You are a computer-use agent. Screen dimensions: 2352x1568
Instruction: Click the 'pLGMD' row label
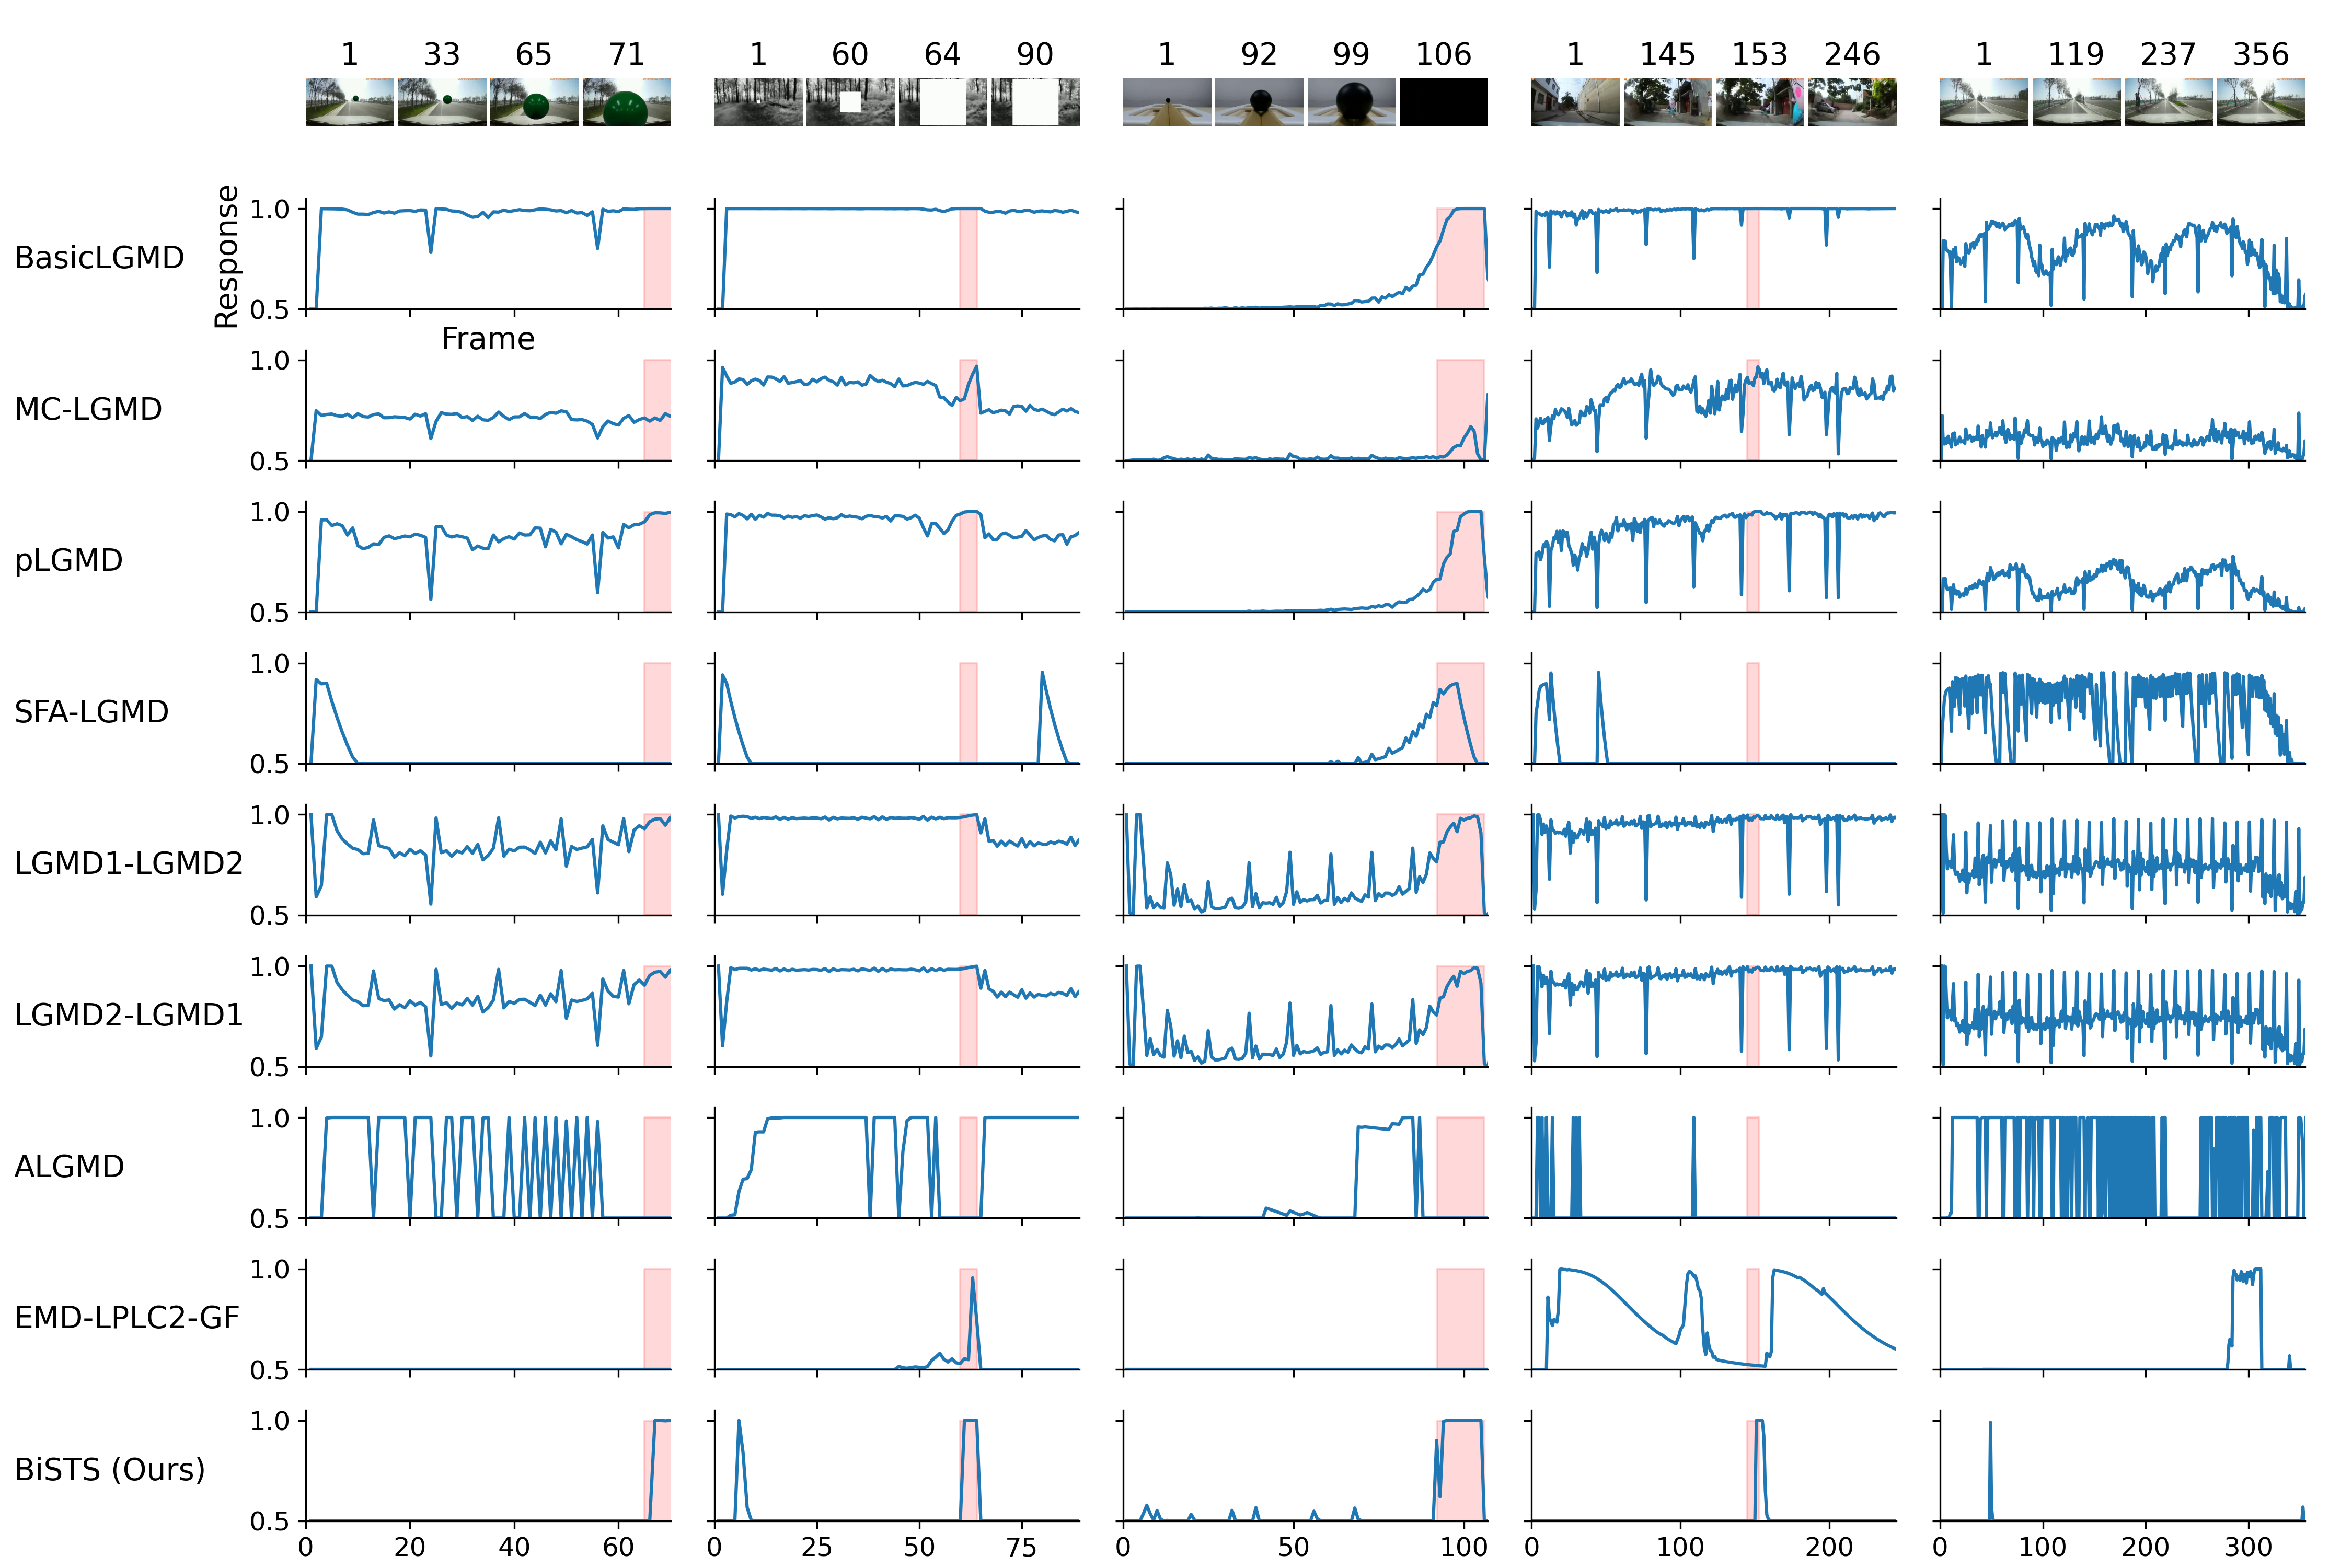(68, 561)
